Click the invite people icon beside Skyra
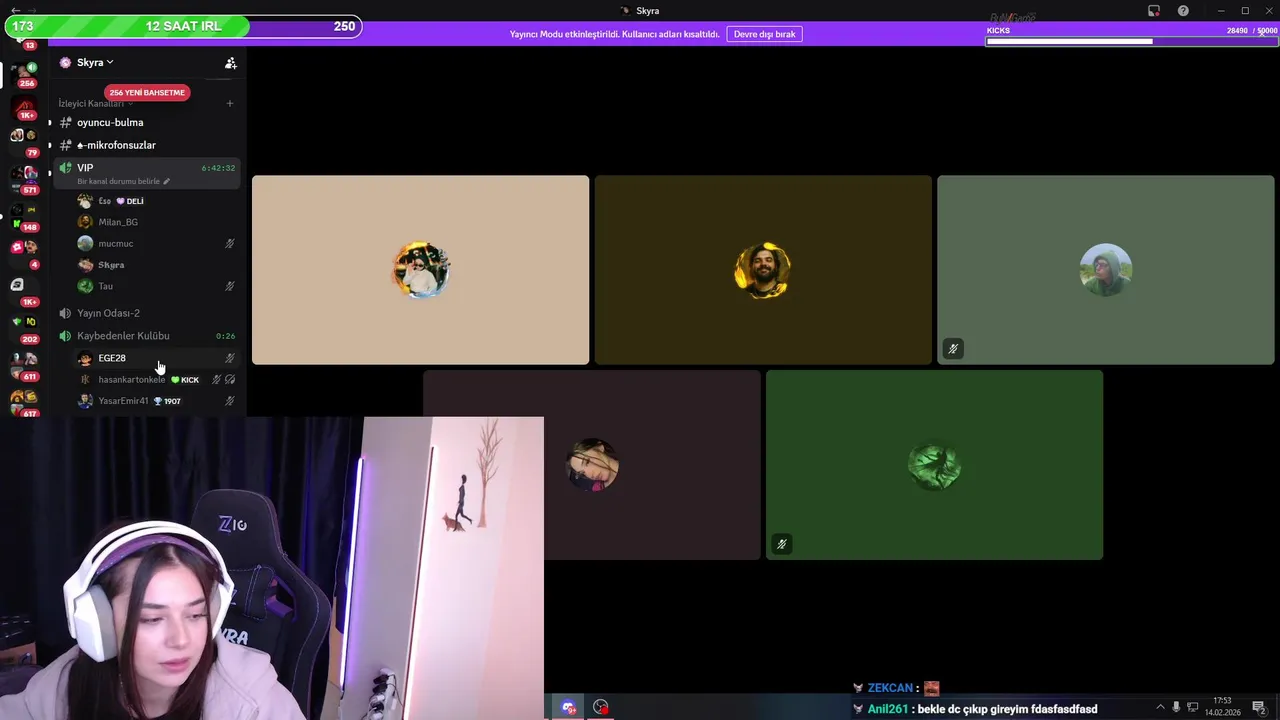The image size is (1280, 720). click(231, 63)
